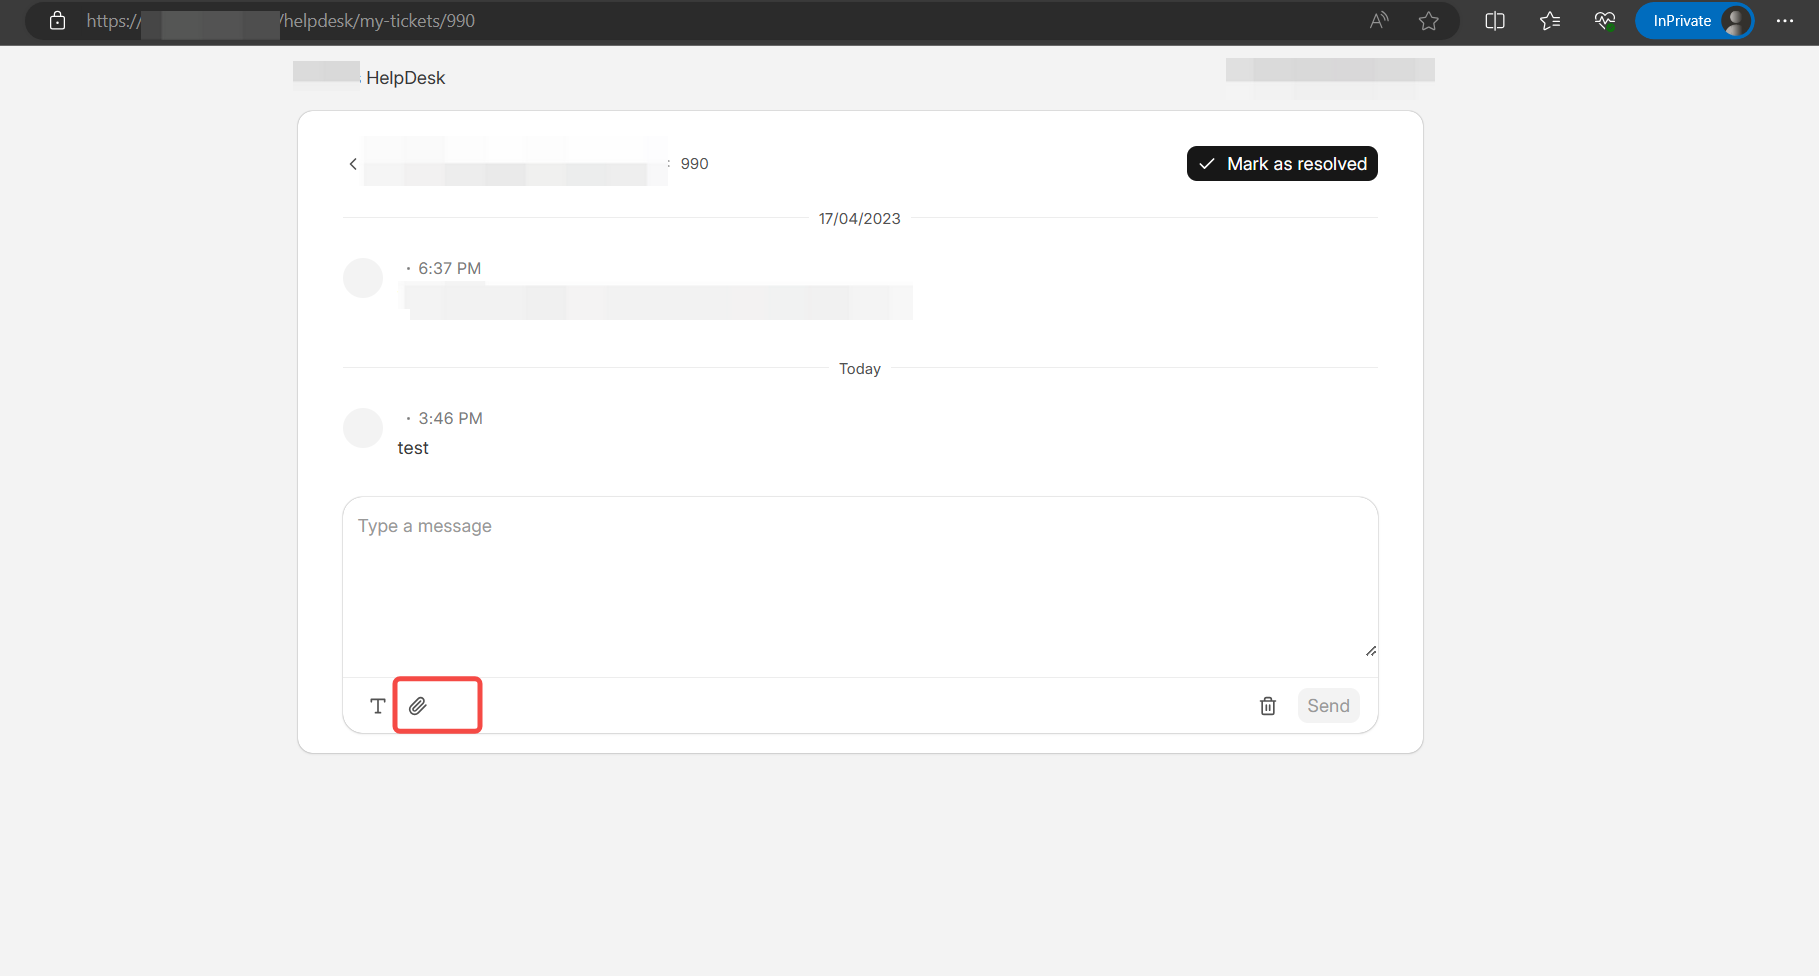Click the attachment paperclip icon
The width and height of the screenshot is (1819, 976).
418,705
